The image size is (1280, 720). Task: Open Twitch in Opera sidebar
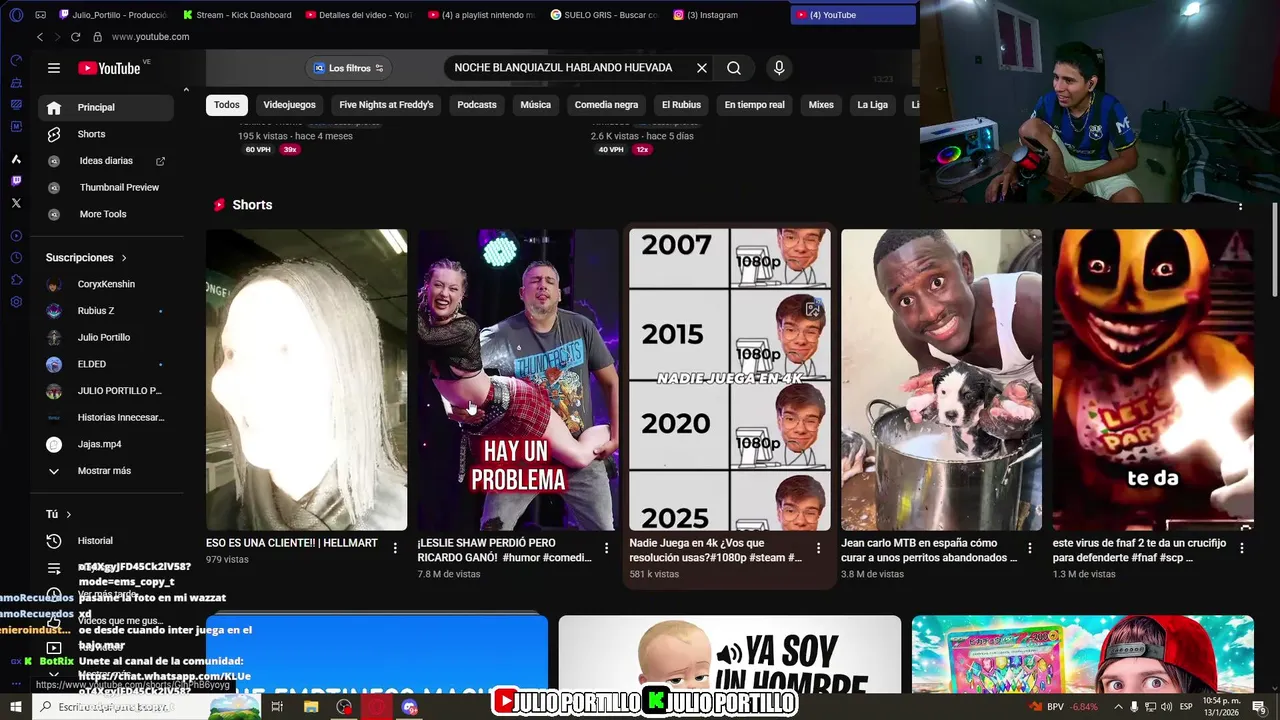click(16, 181)
